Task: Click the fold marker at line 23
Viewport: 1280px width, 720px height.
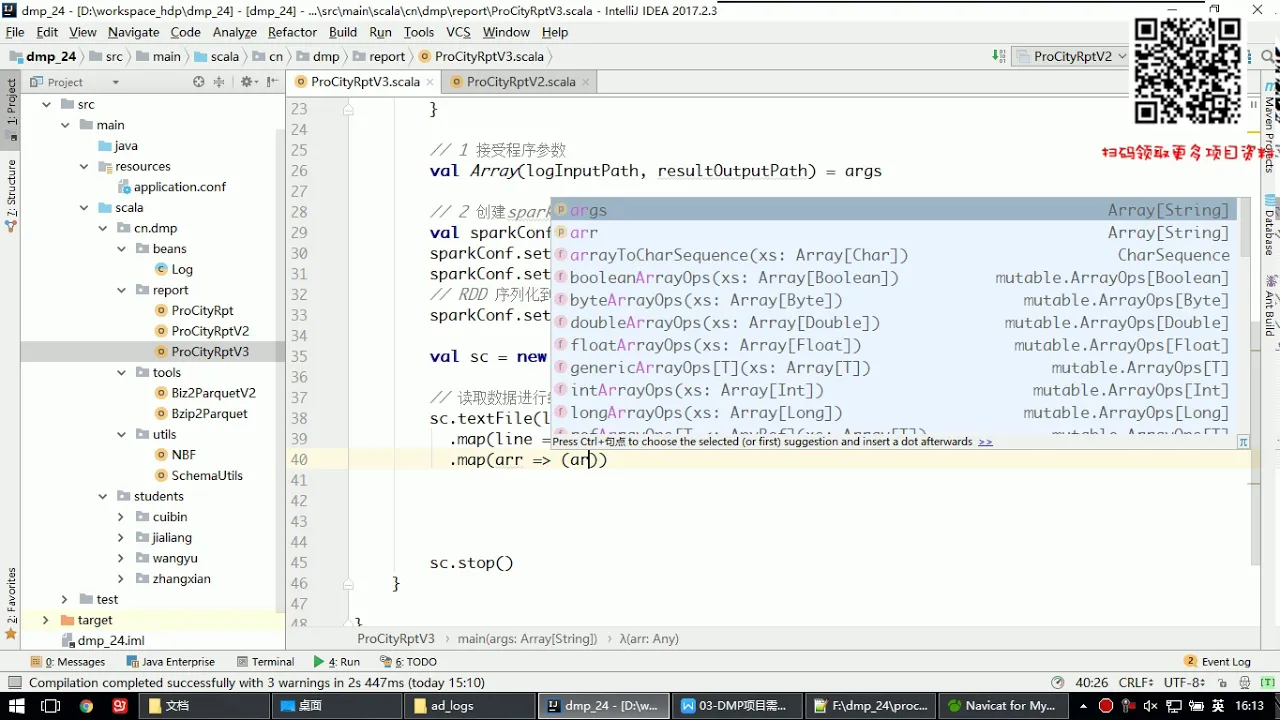Action: 348,109
